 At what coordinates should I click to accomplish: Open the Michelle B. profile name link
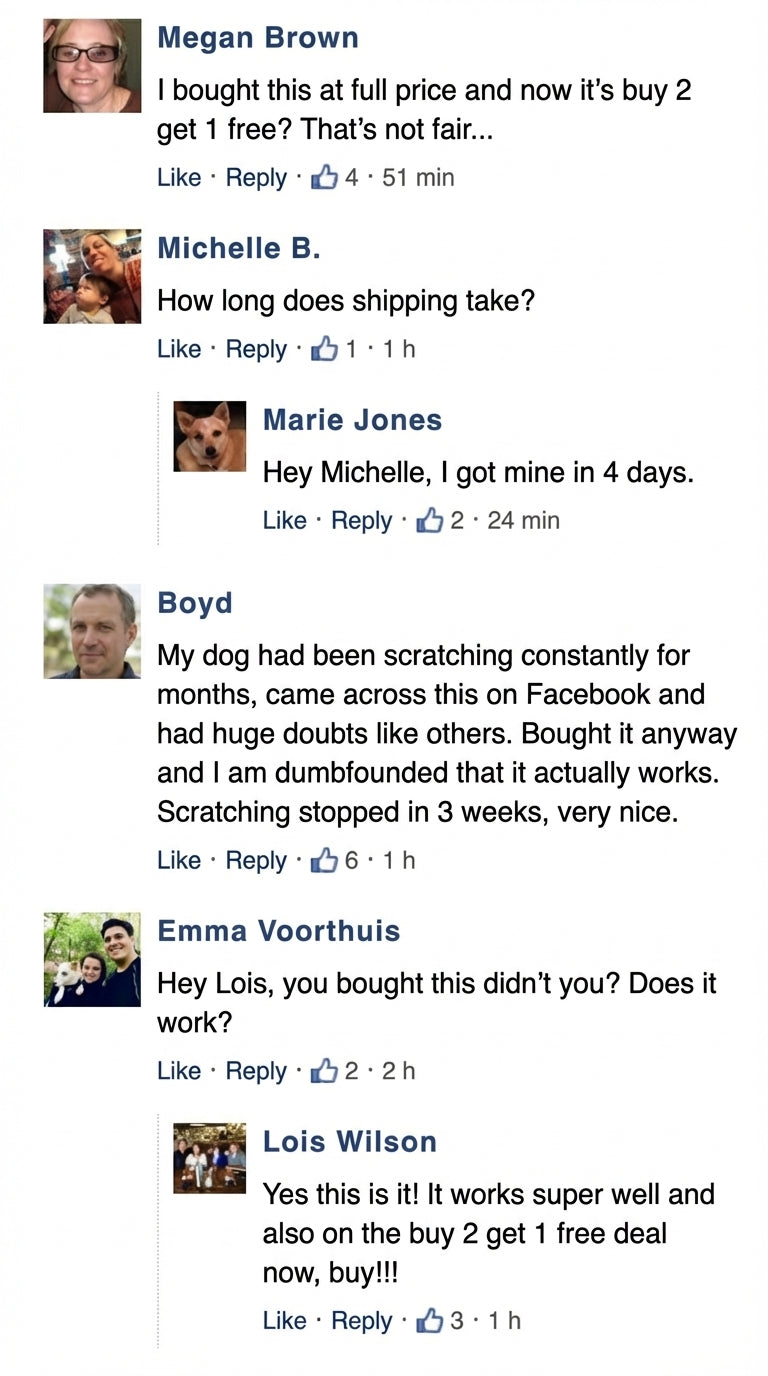(239, 248)
